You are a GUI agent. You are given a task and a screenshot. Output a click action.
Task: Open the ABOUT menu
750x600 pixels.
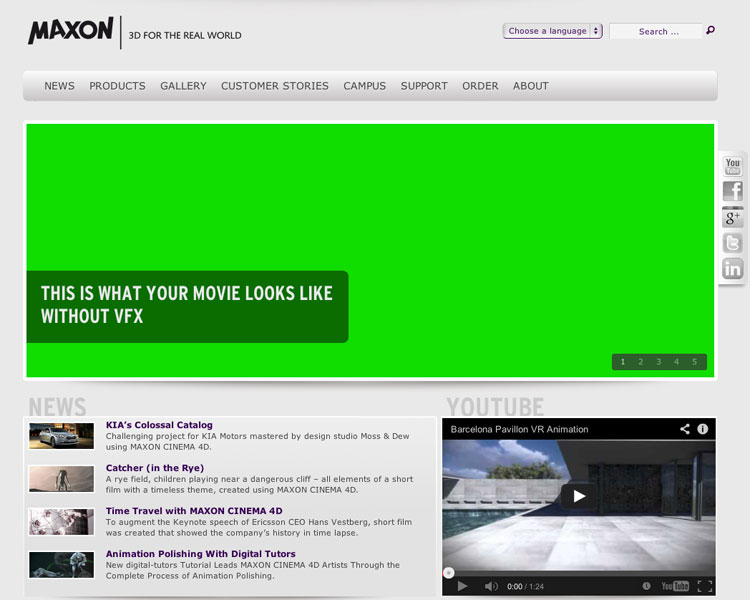(530, 86)
